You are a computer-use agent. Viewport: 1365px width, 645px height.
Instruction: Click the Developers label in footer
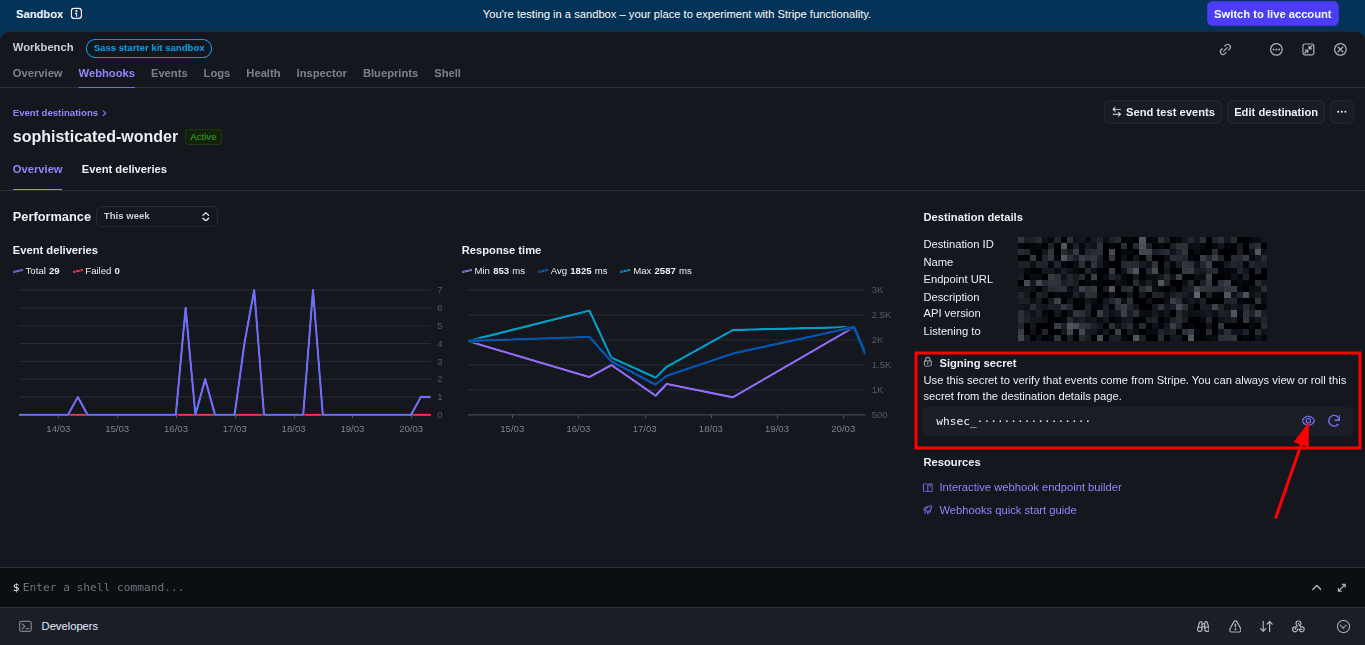coord(70,626)
